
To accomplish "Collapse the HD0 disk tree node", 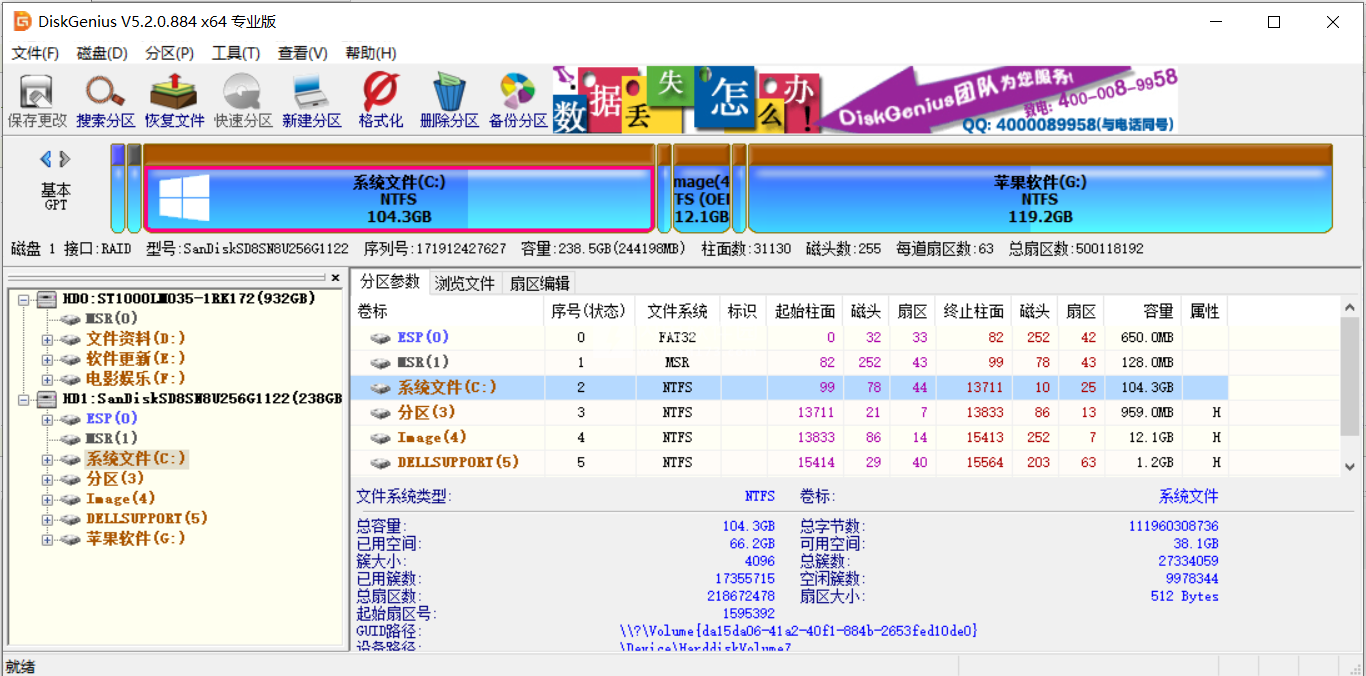I will click(23, 298).
